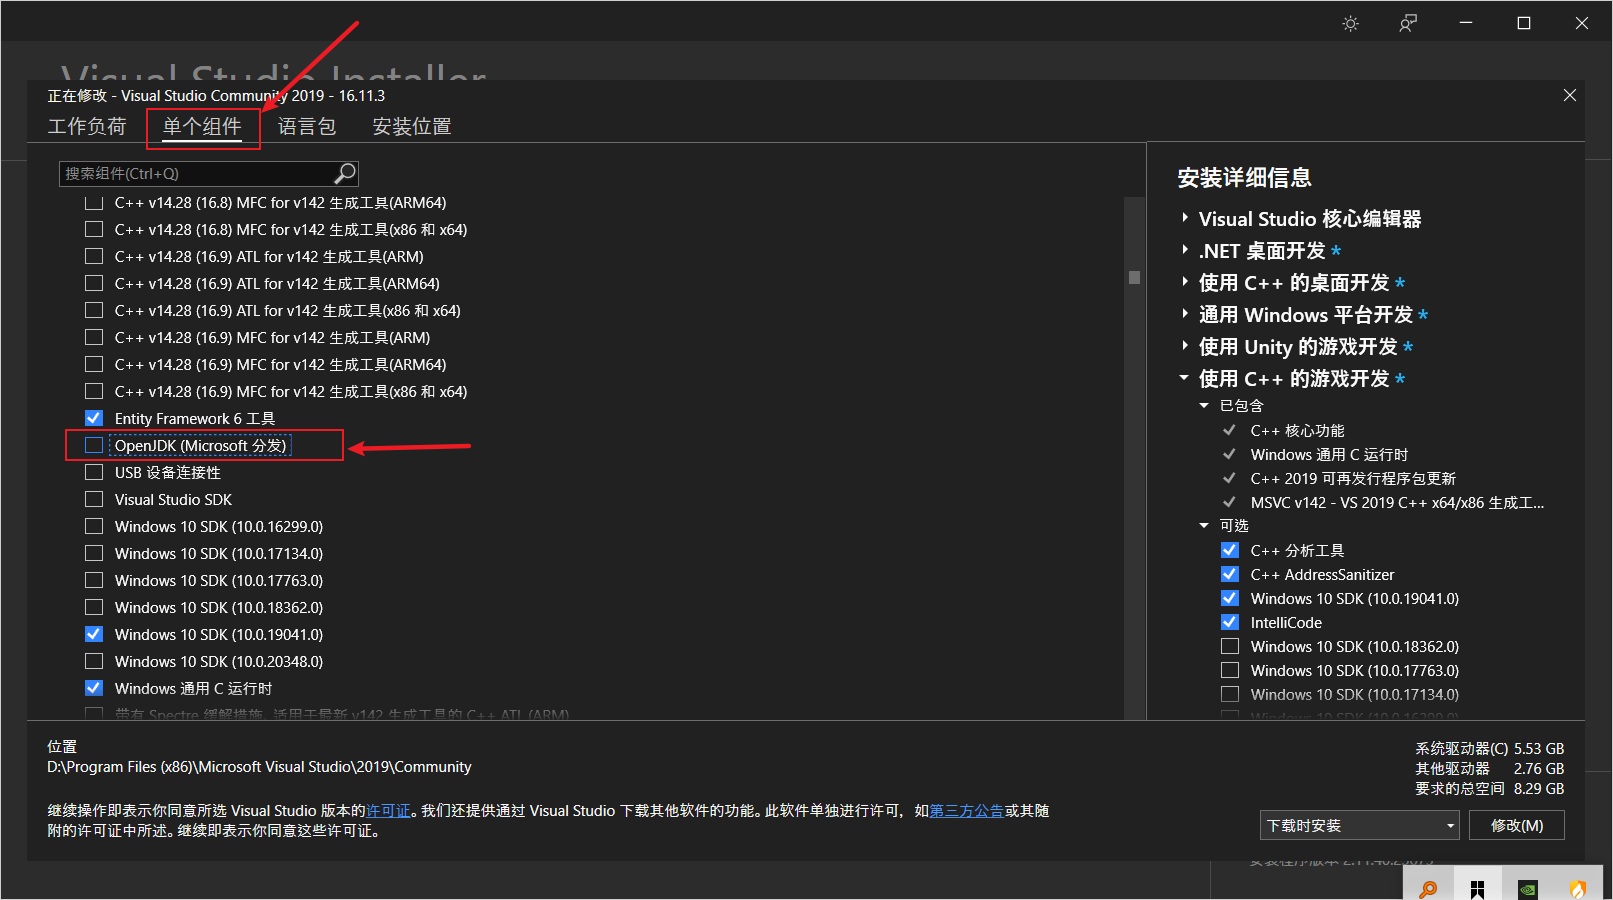Click the 修改(M) button
1613x900 pixels.
click(x=1517, y=825)
